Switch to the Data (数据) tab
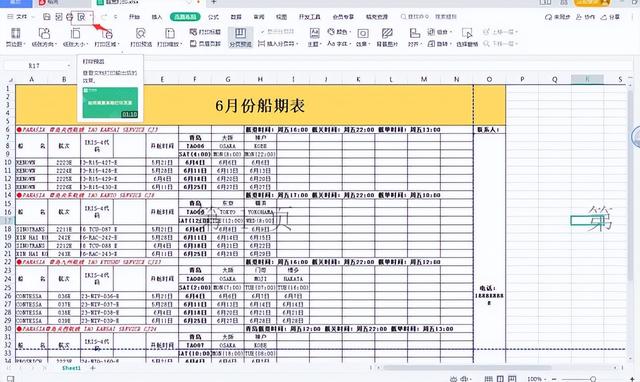Screen dimensions: 640x382 point(236,17)
